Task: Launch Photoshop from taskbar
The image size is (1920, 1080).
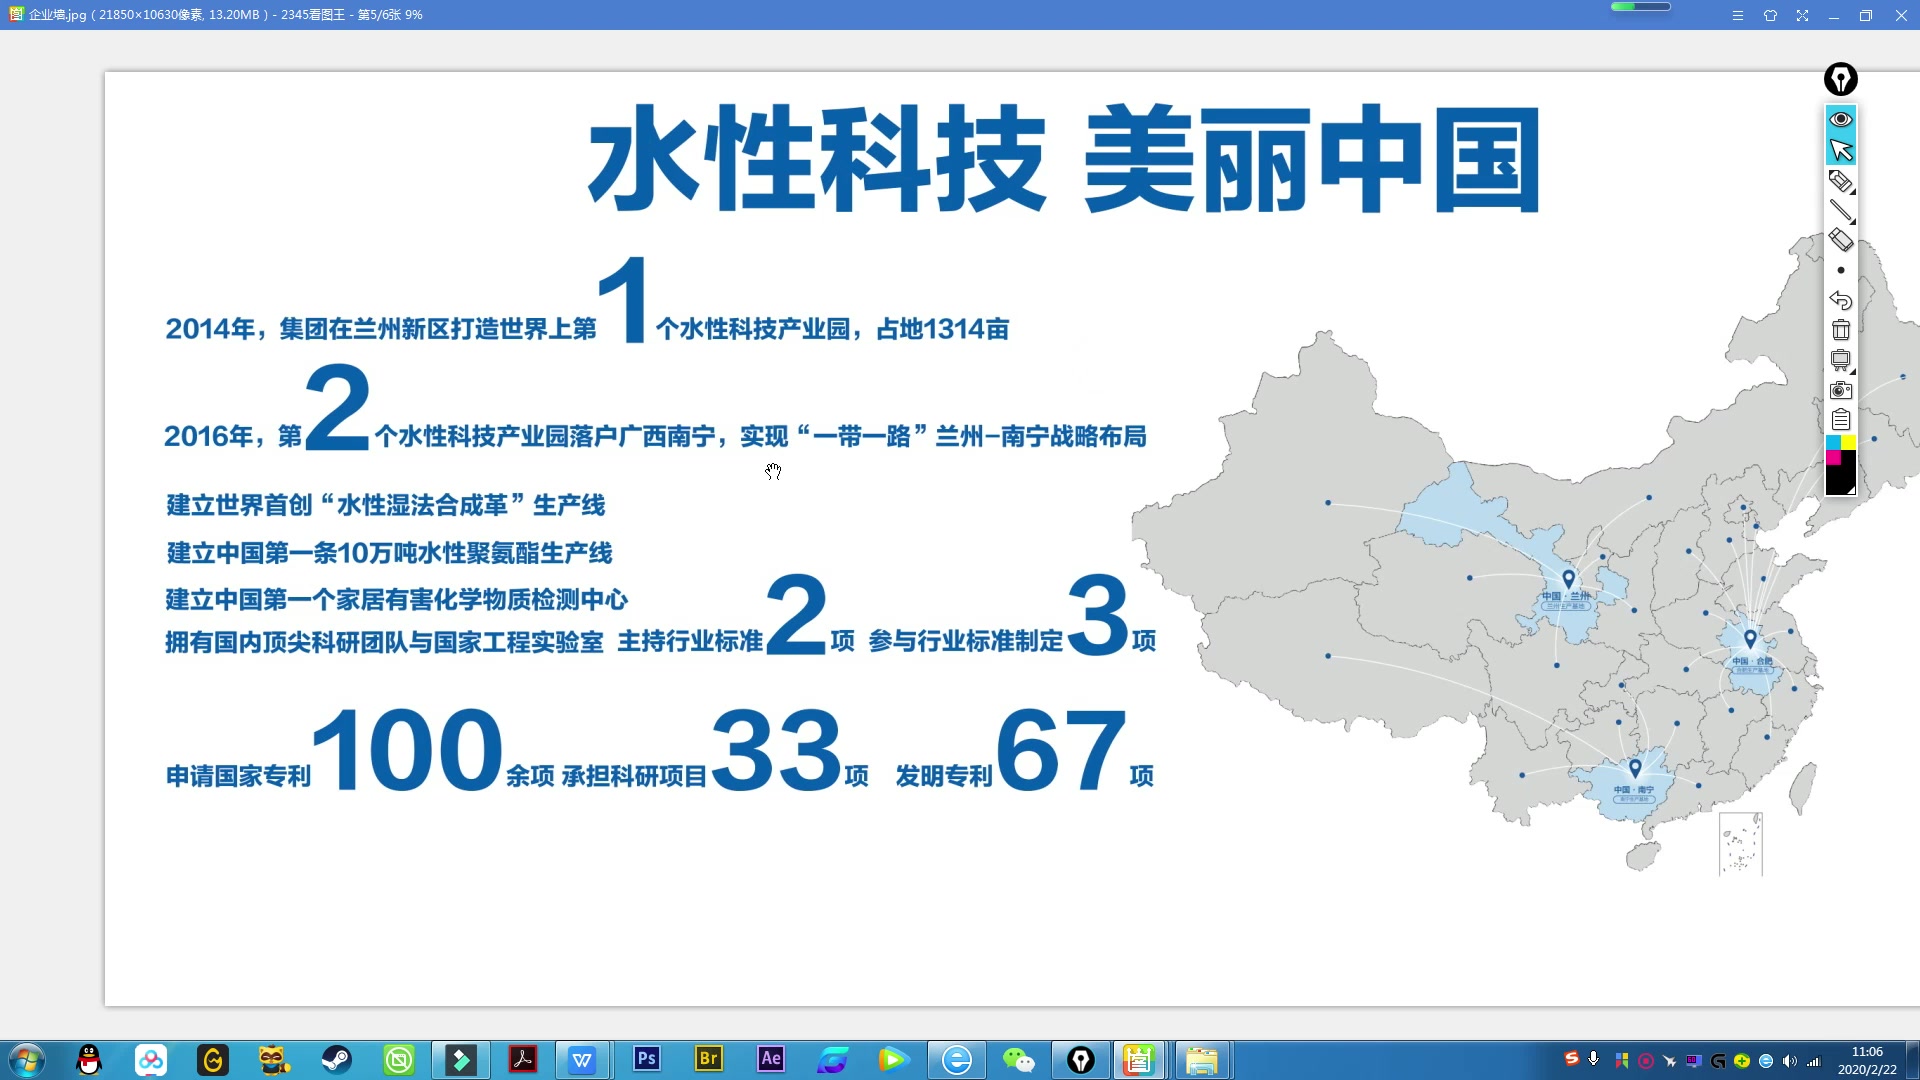Action: [x=647, y=1059]
